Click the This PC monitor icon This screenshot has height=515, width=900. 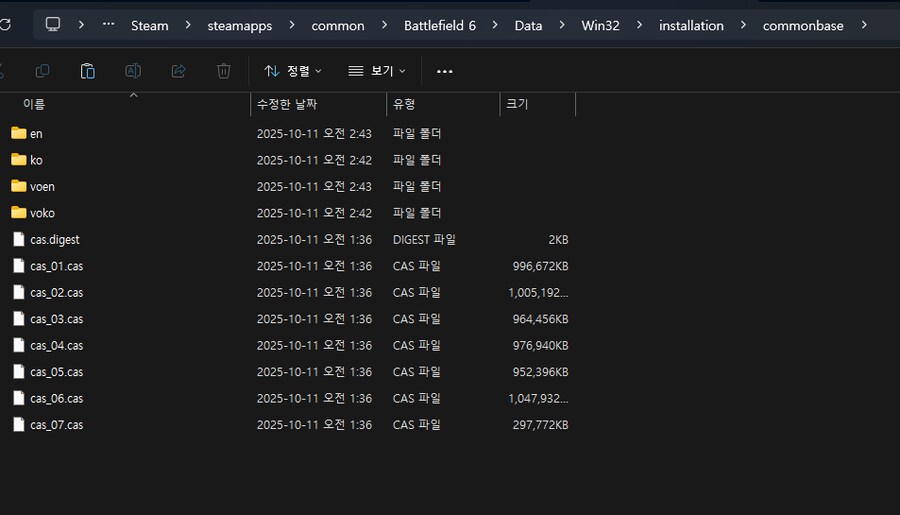[x=53, y=25]
